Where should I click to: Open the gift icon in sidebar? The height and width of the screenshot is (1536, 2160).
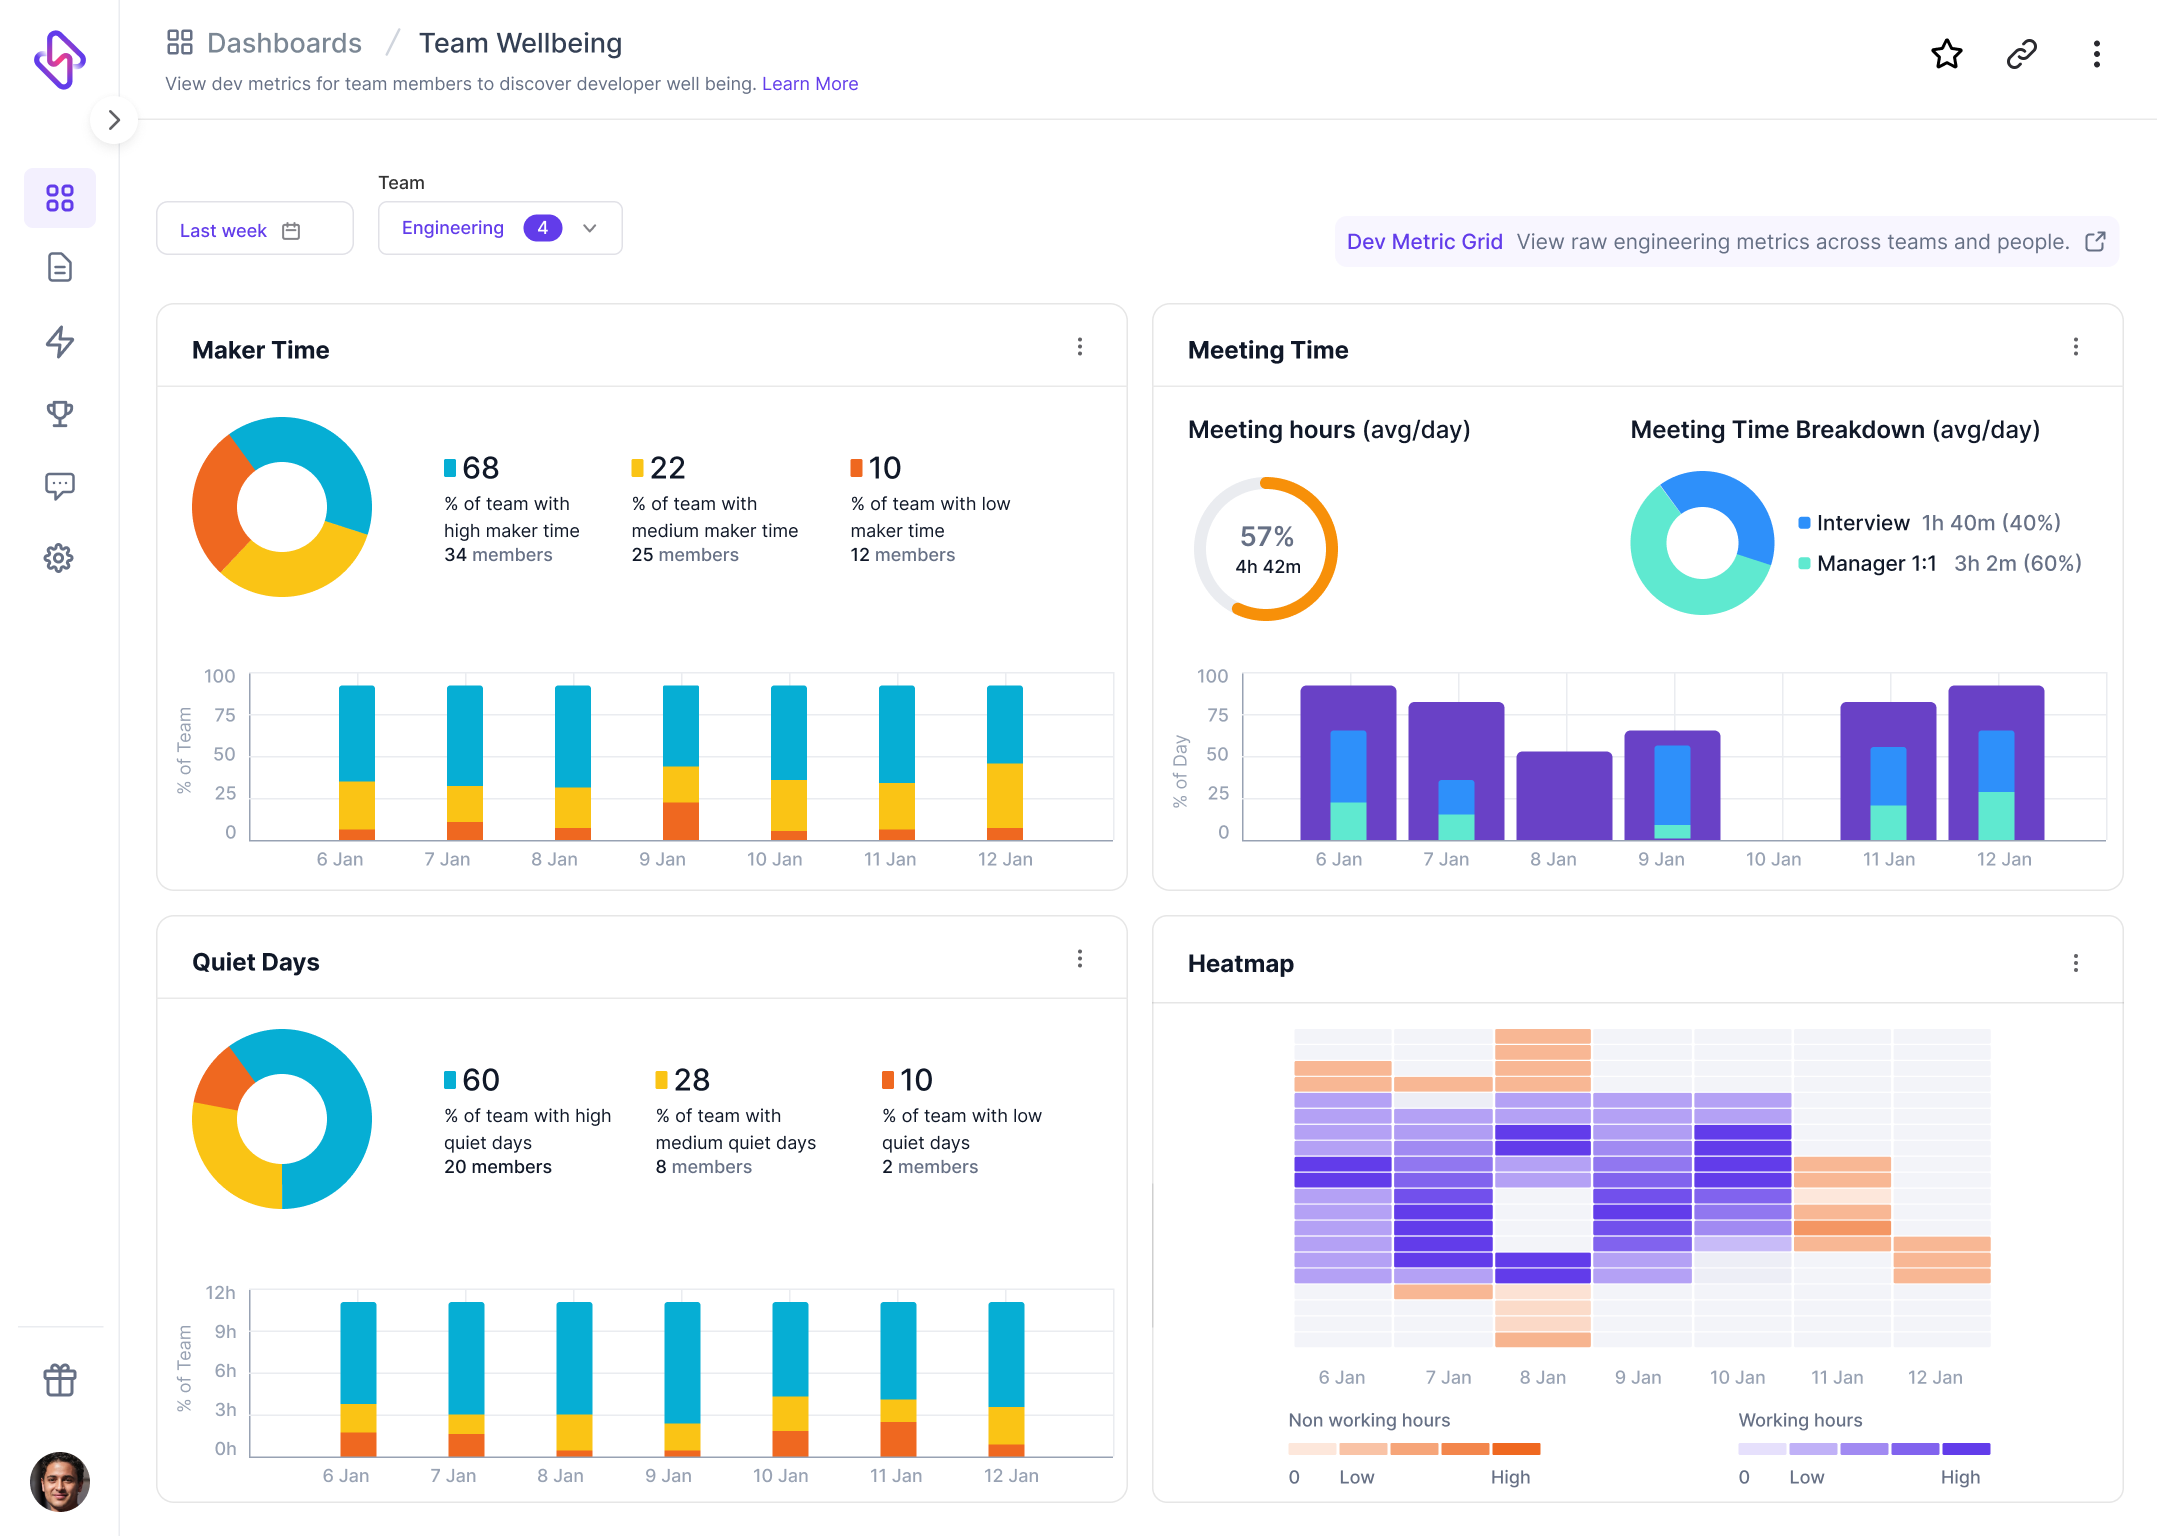click(60, 1380)
